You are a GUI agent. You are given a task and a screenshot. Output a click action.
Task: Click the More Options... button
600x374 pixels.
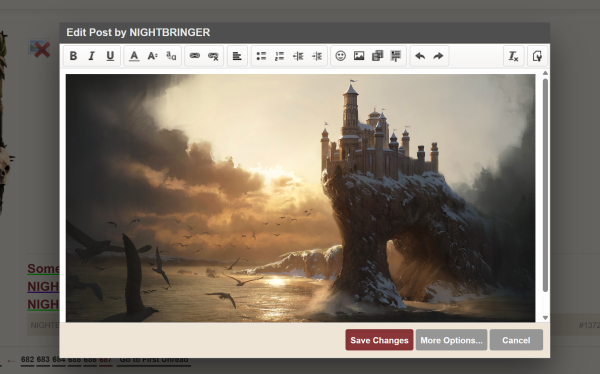452,340
